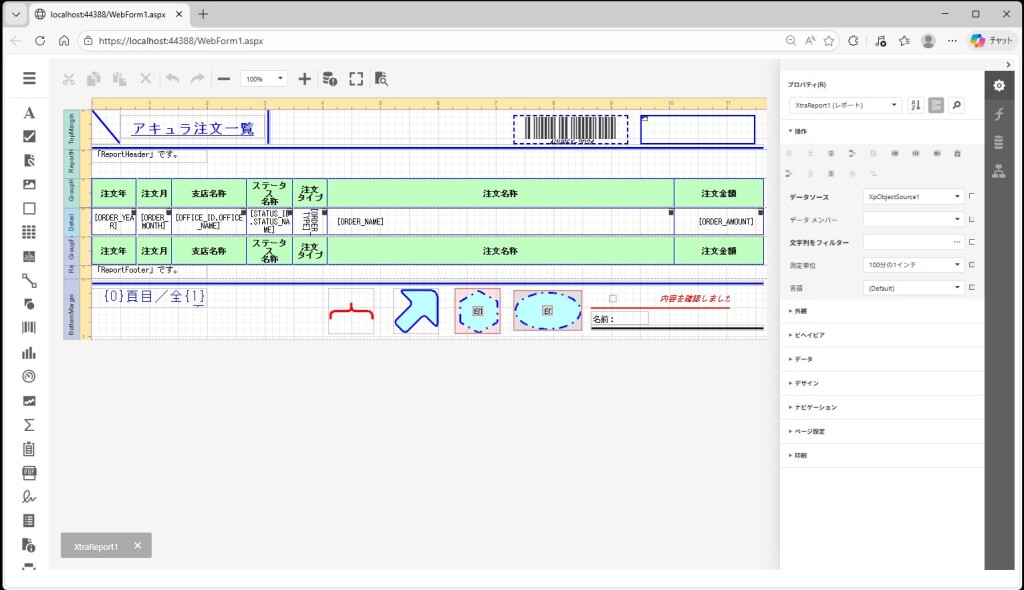1024x590 pixels.
Task: Select the Barcode control in the toolbox
Action: 29,328
